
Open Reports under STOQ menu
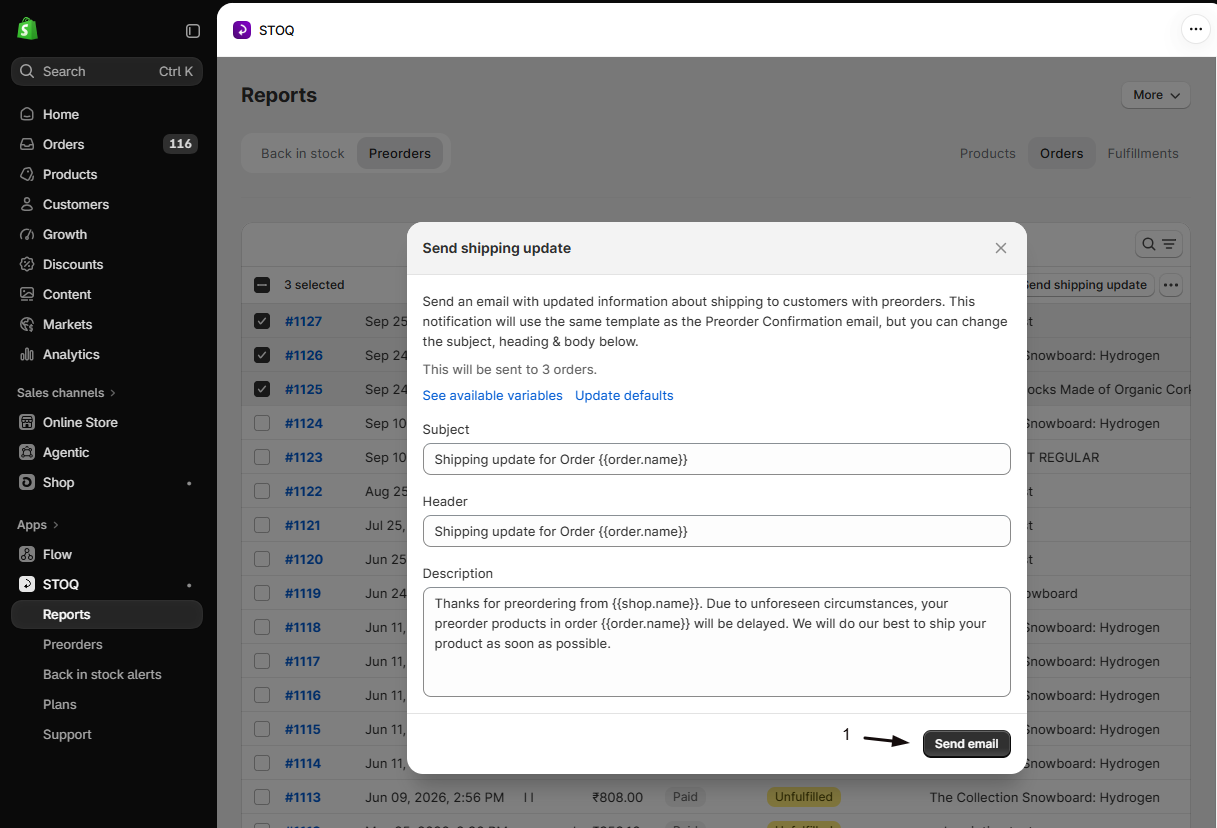tap(107, 614)
